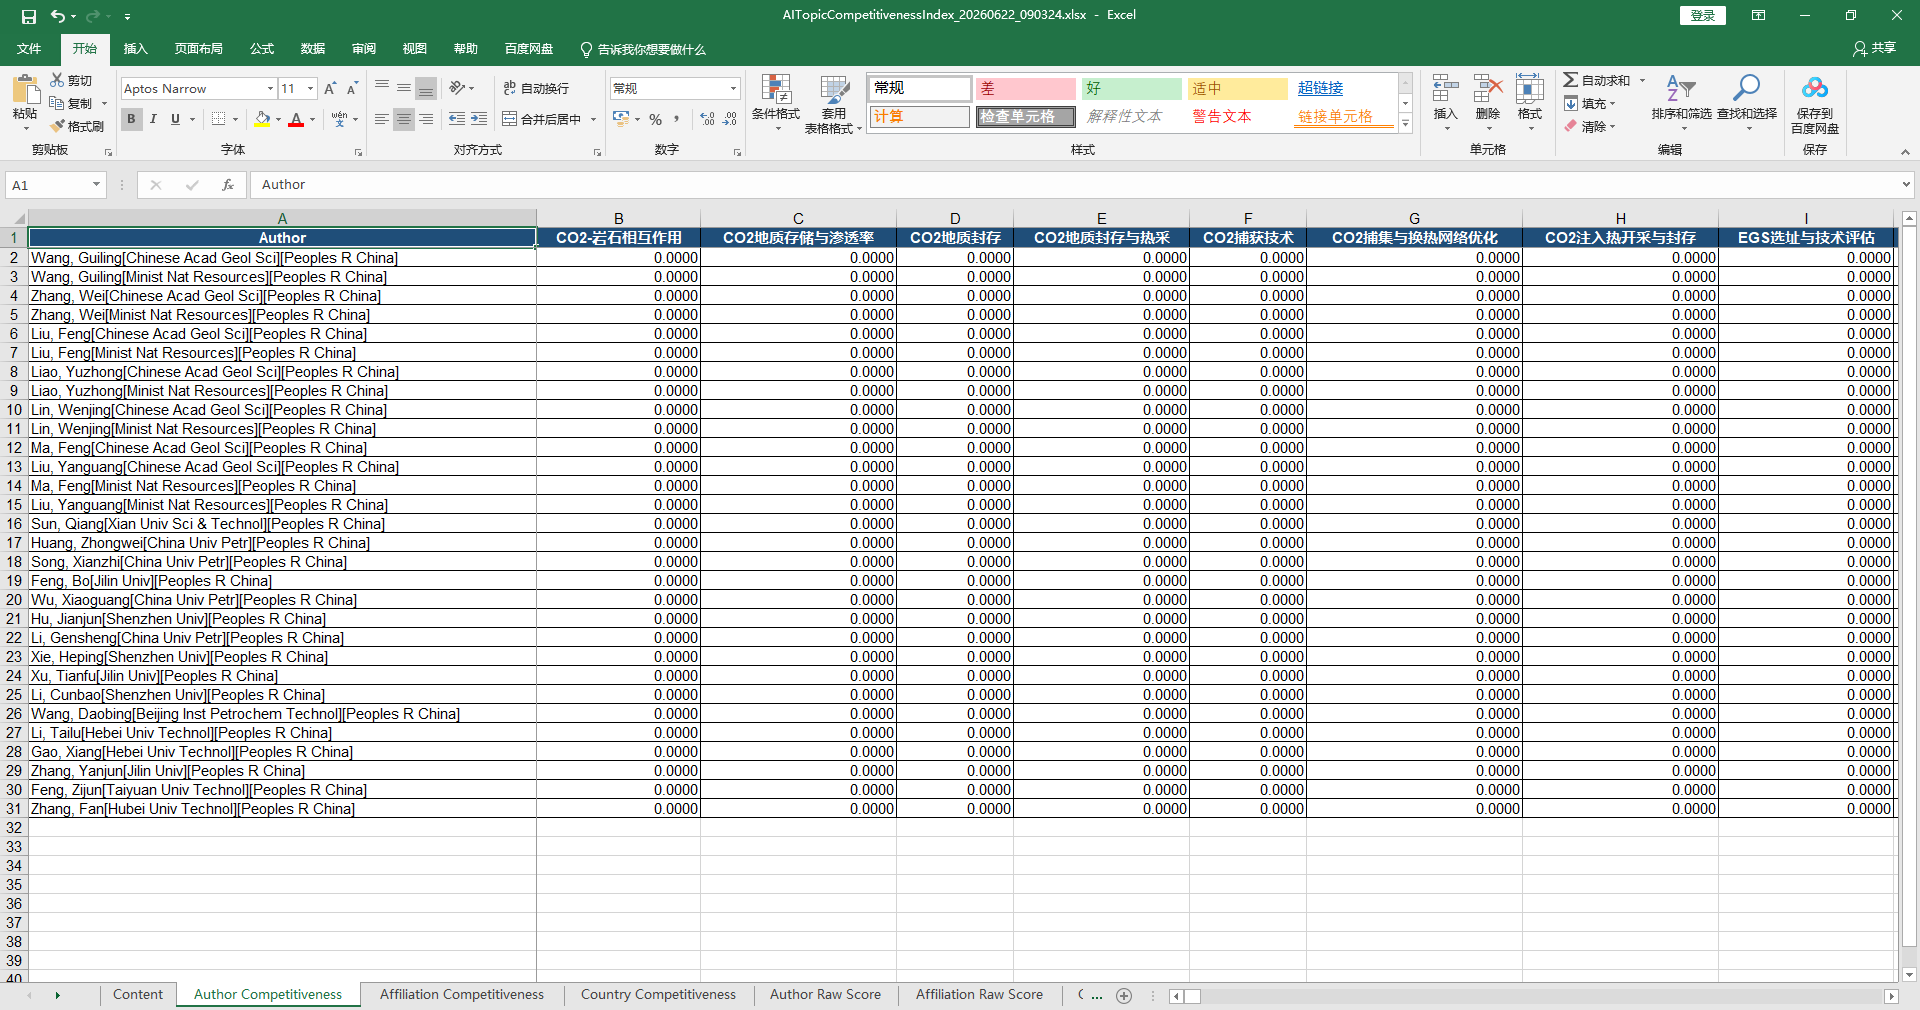Open the number format dropdown
The width and height of the screenshot is (1920, 1010).
[733, 88]
